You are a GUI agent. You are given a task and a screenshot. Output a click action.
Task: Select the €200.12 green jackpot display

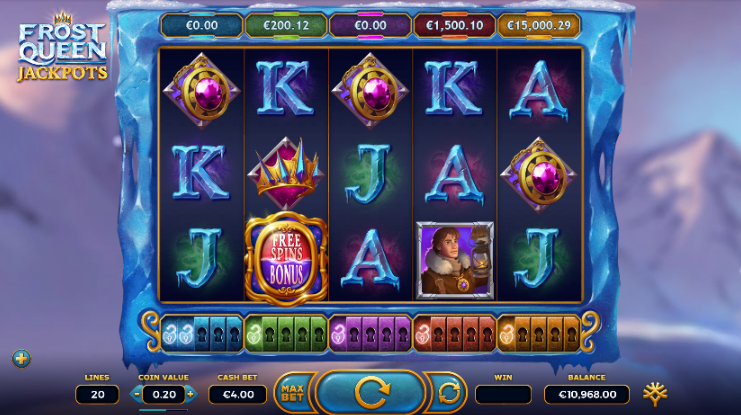[x=286, y=26]
